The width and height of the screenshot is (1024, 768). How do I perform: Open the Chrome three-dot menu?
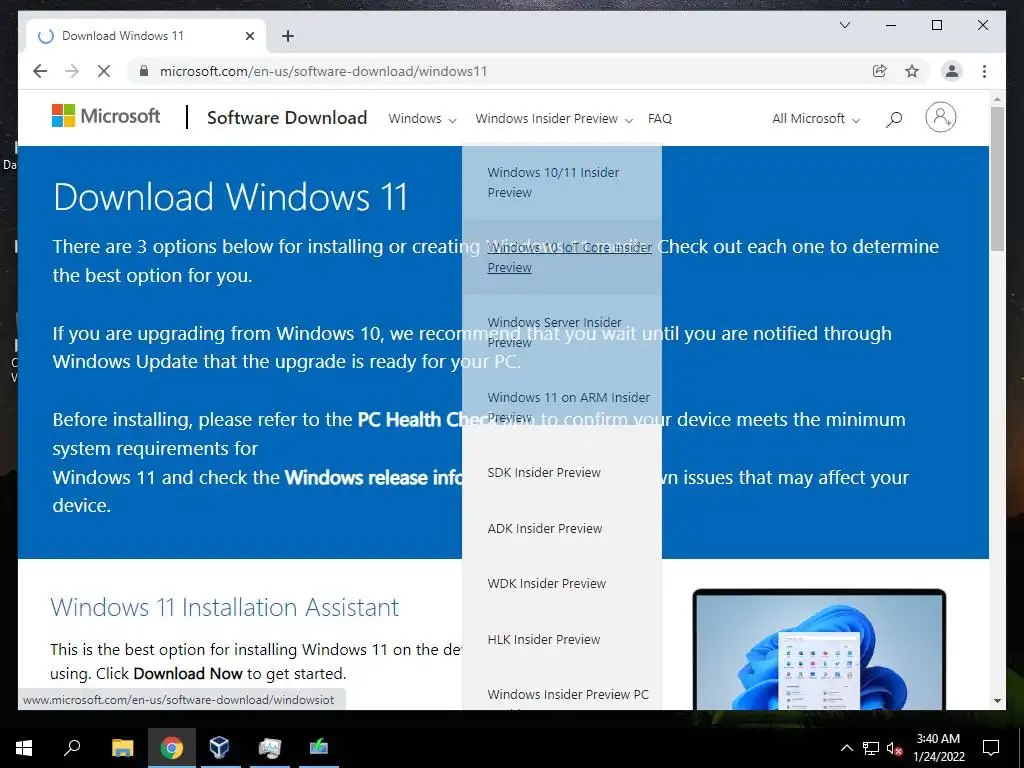point(984,71)
